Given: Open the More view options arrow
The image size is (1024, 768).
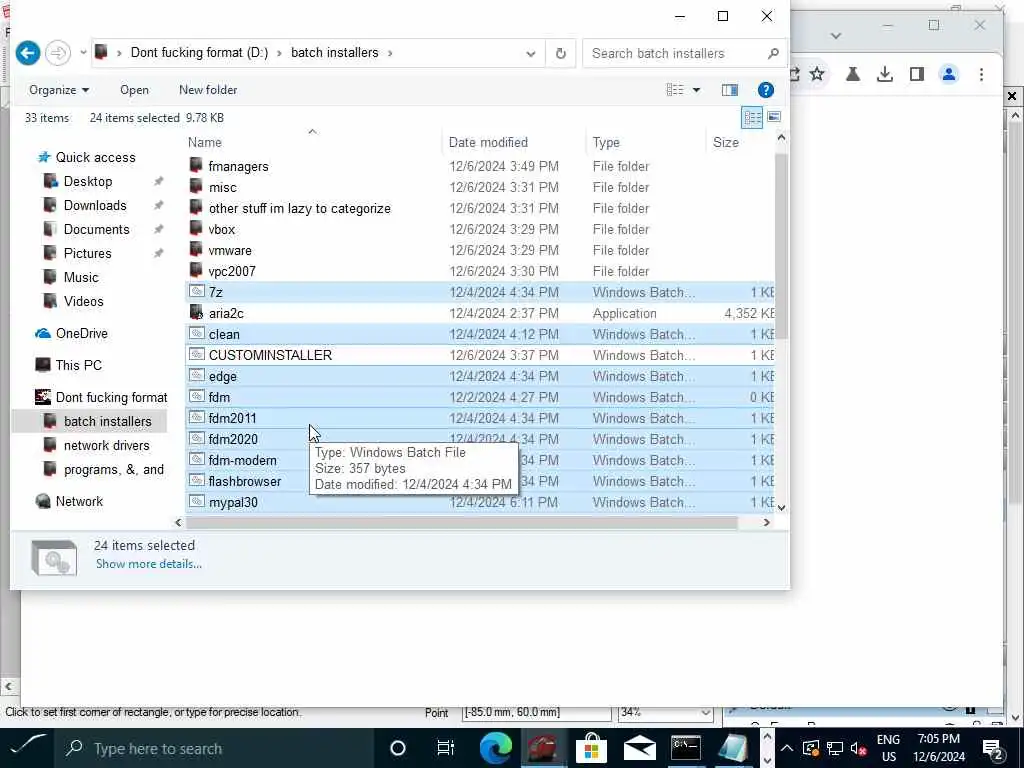Looking at the screenshot, I should [696, 90].
